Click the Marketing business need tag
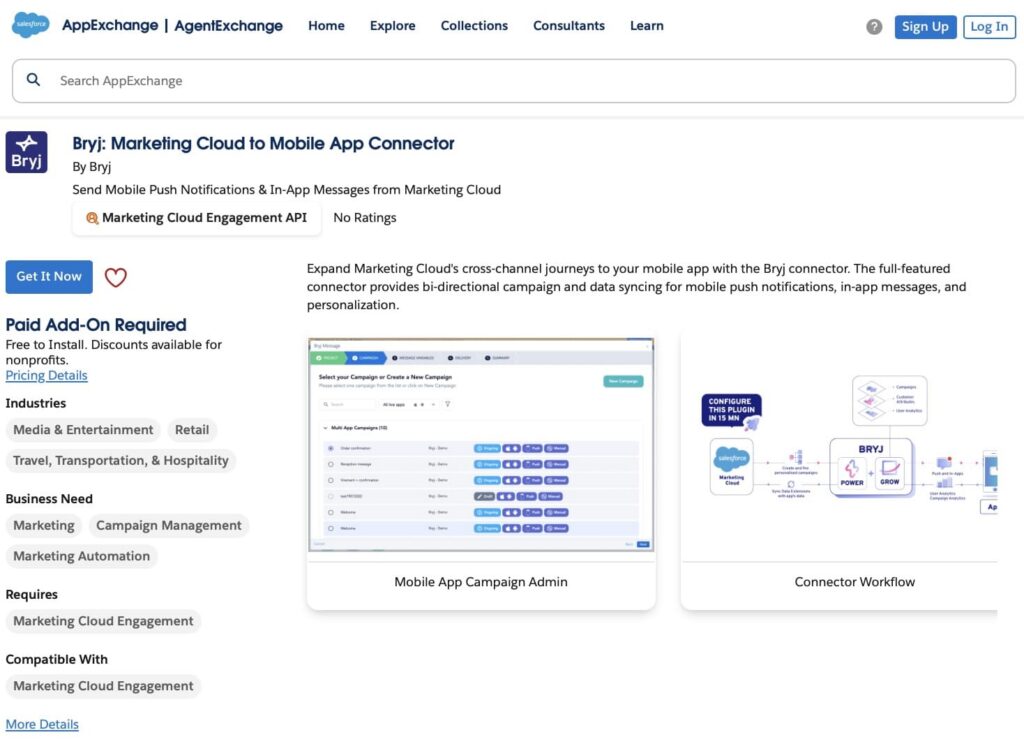1024x751 pixels. (44, 526)
